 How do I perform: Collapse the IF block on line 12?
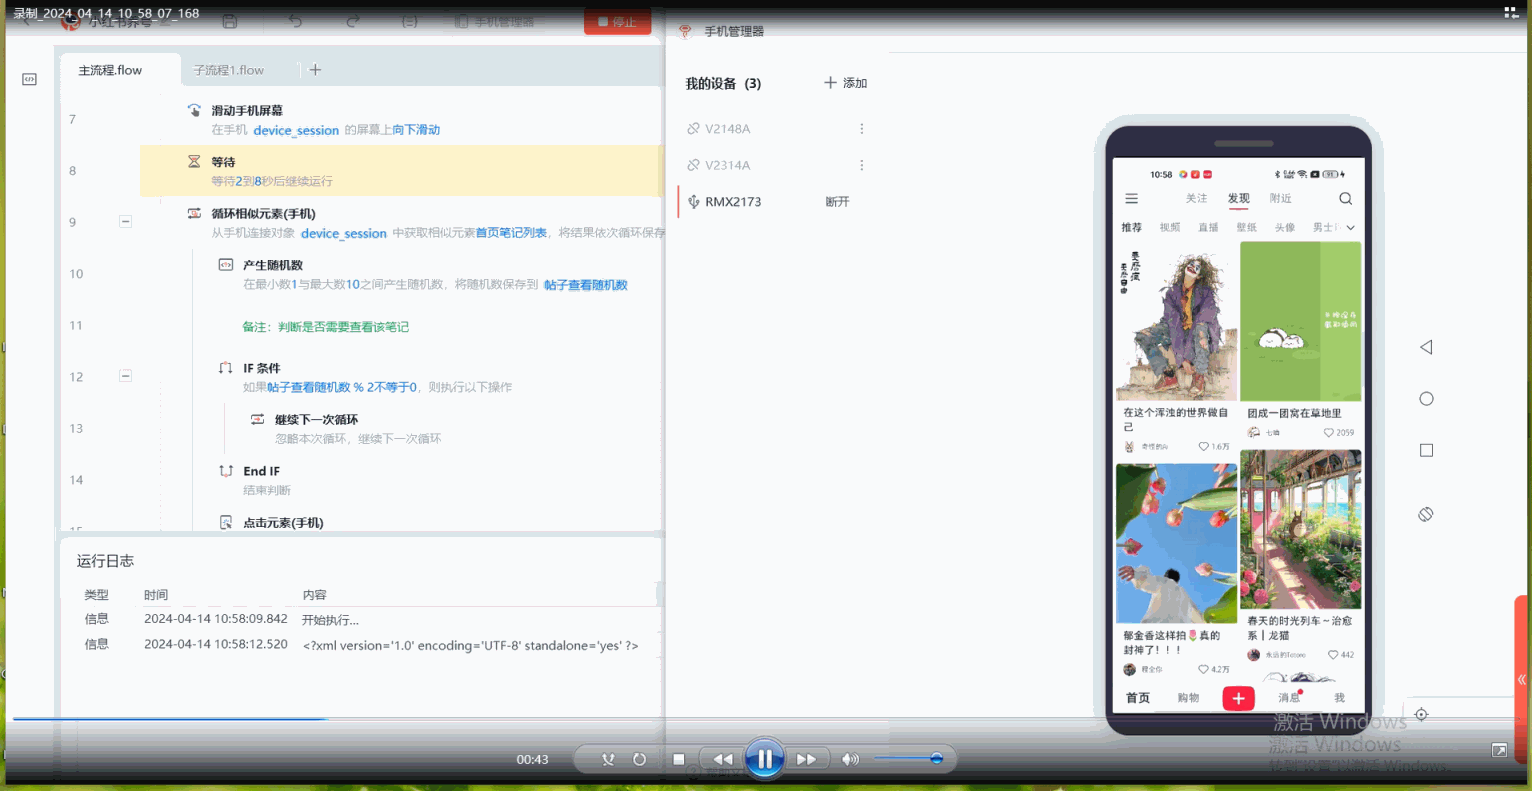[126, 376]
